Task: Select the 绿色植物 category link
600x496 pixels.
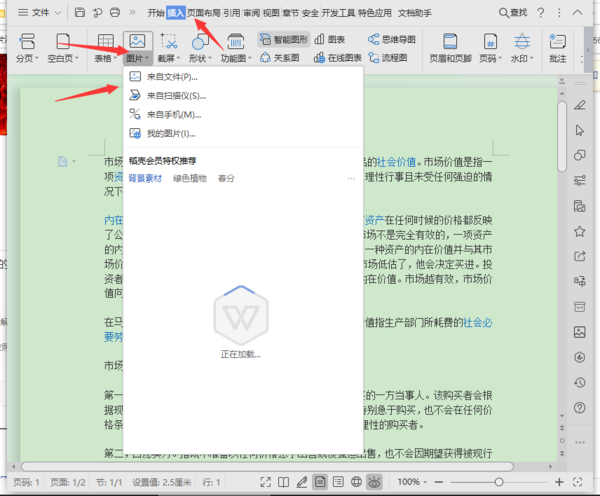Action: click(x=190, y=178)
